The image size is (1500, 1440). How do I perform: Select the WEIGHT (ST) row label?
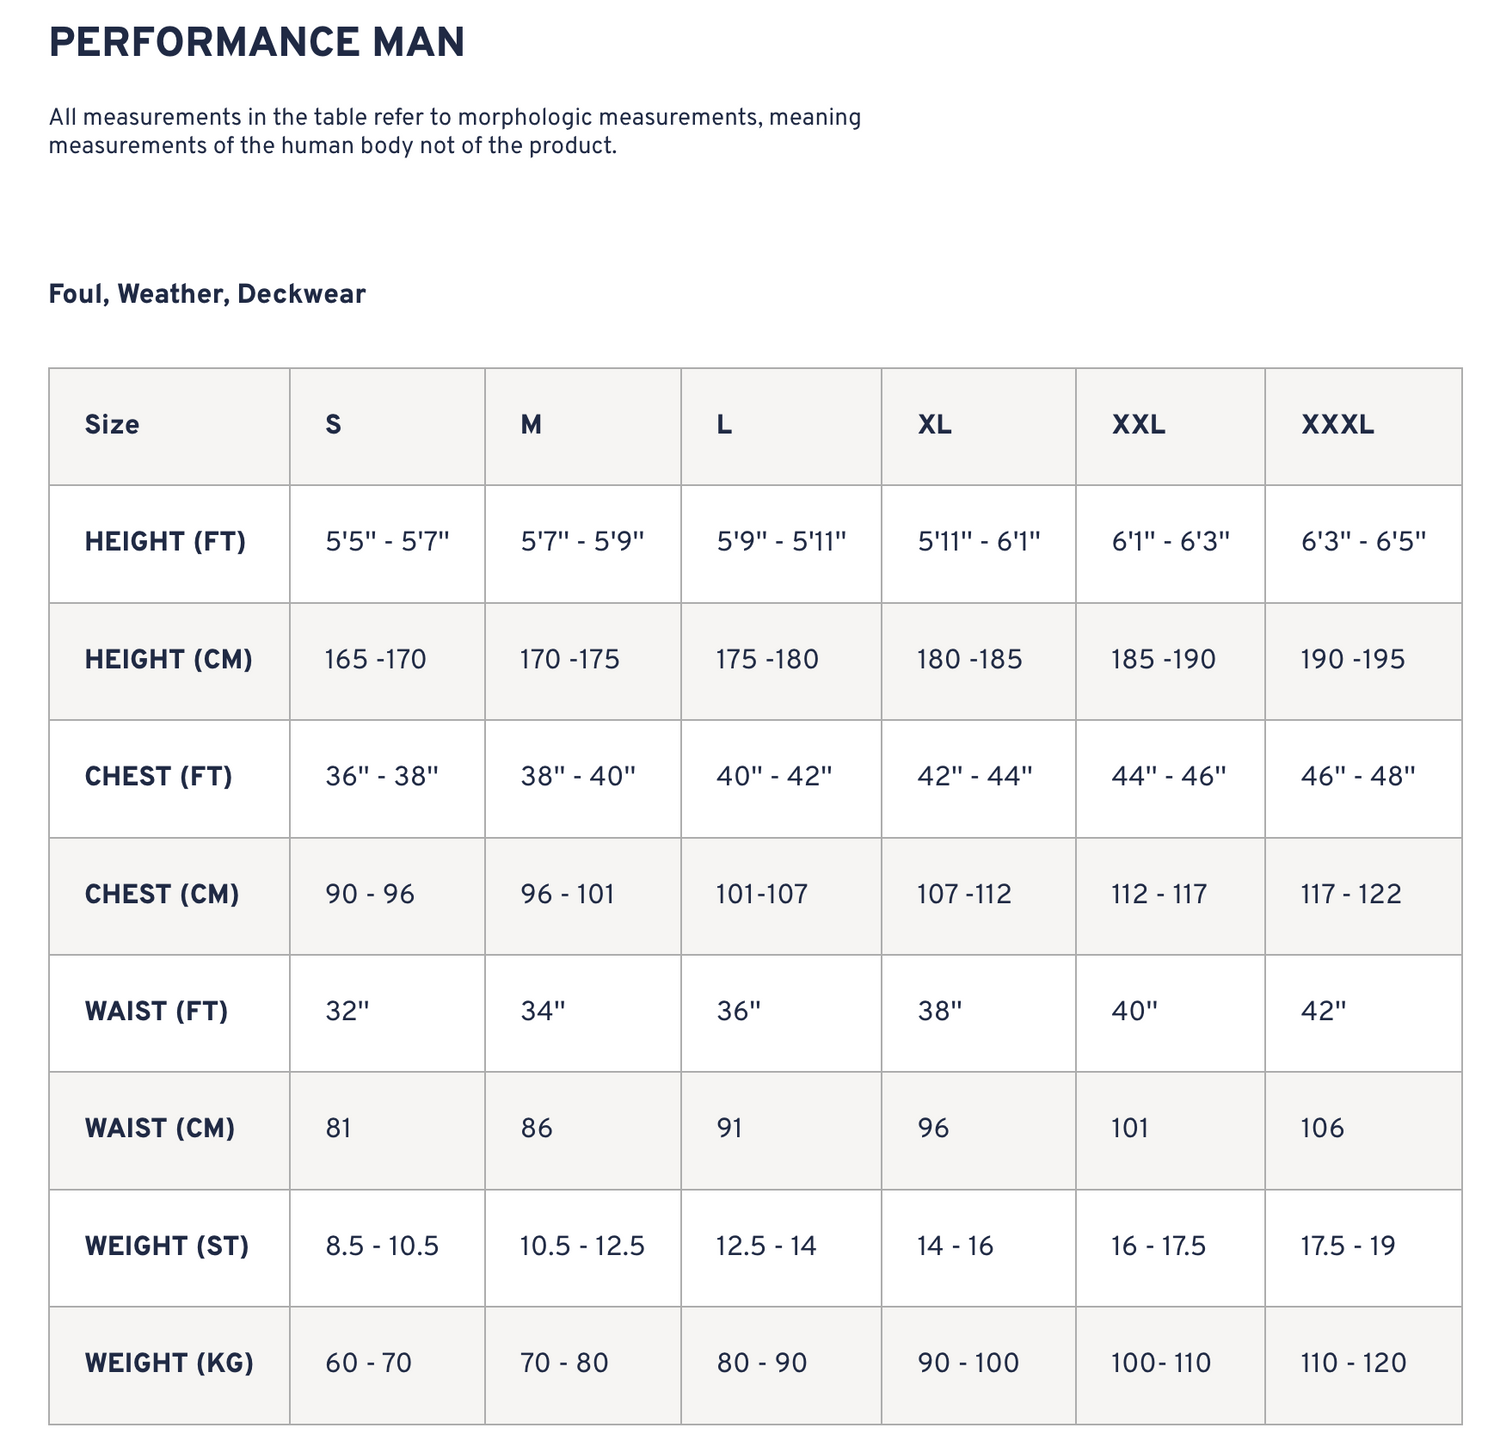[x=167, y=1246]
